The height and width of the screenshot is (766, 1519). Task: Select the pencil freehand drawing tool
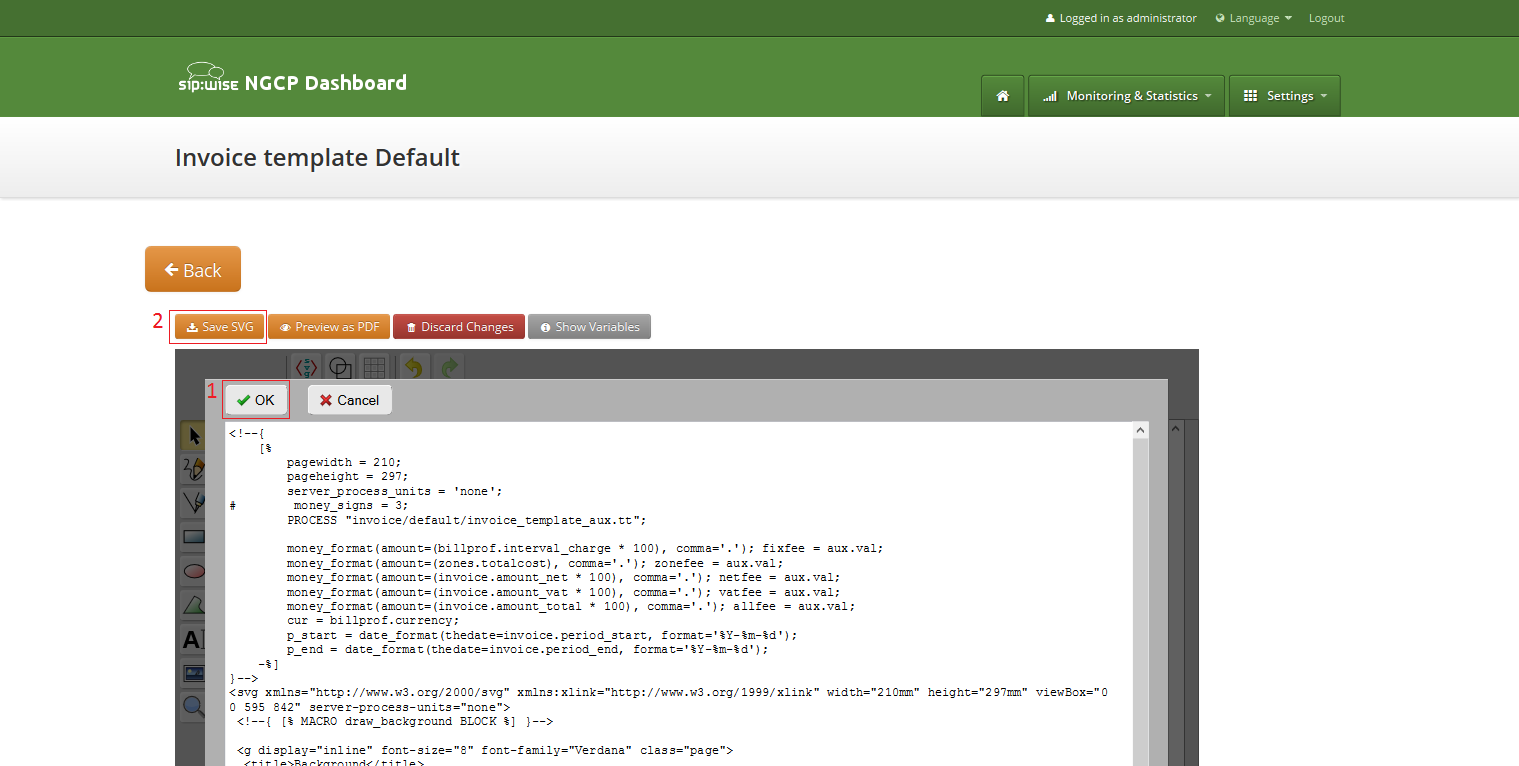click(193, 468)
